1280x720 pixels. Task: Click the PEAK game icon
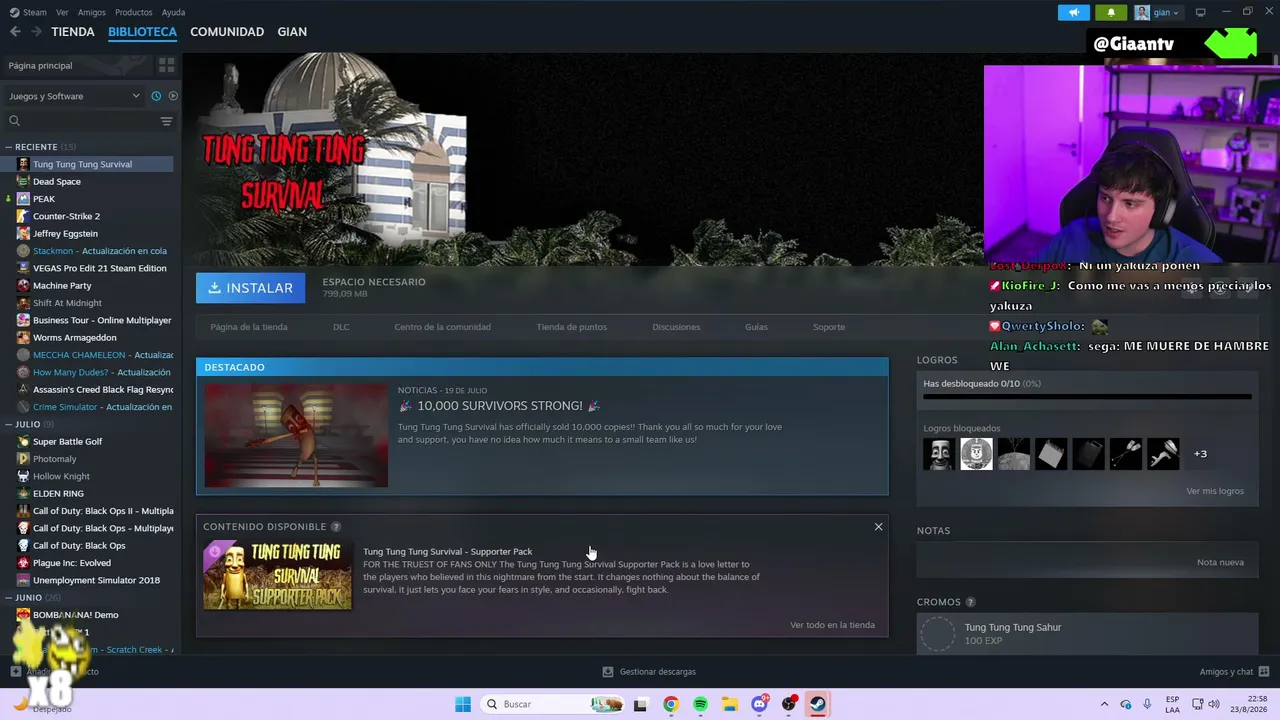click(23, 199)
